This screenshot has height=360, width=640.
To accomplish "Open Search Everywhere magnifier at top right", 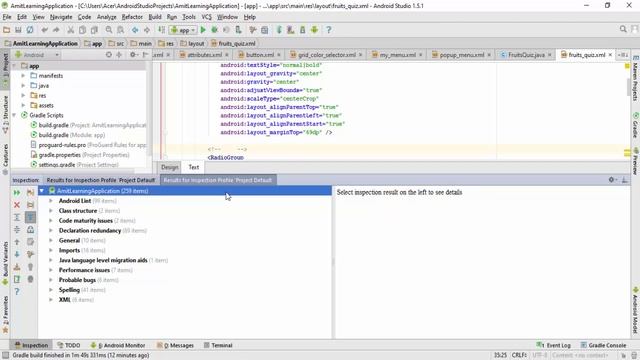I will point(623,29).
